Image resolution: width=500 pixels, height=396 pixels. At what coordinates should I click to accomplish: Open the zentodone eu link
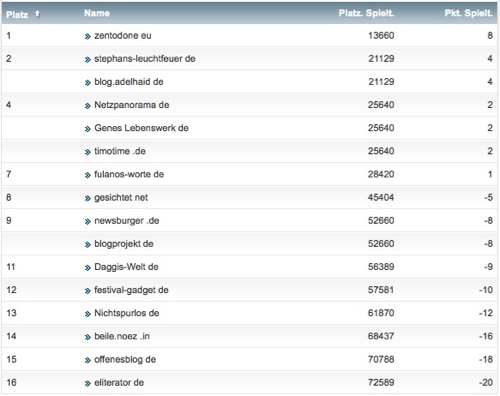click(x=123, y=36)
